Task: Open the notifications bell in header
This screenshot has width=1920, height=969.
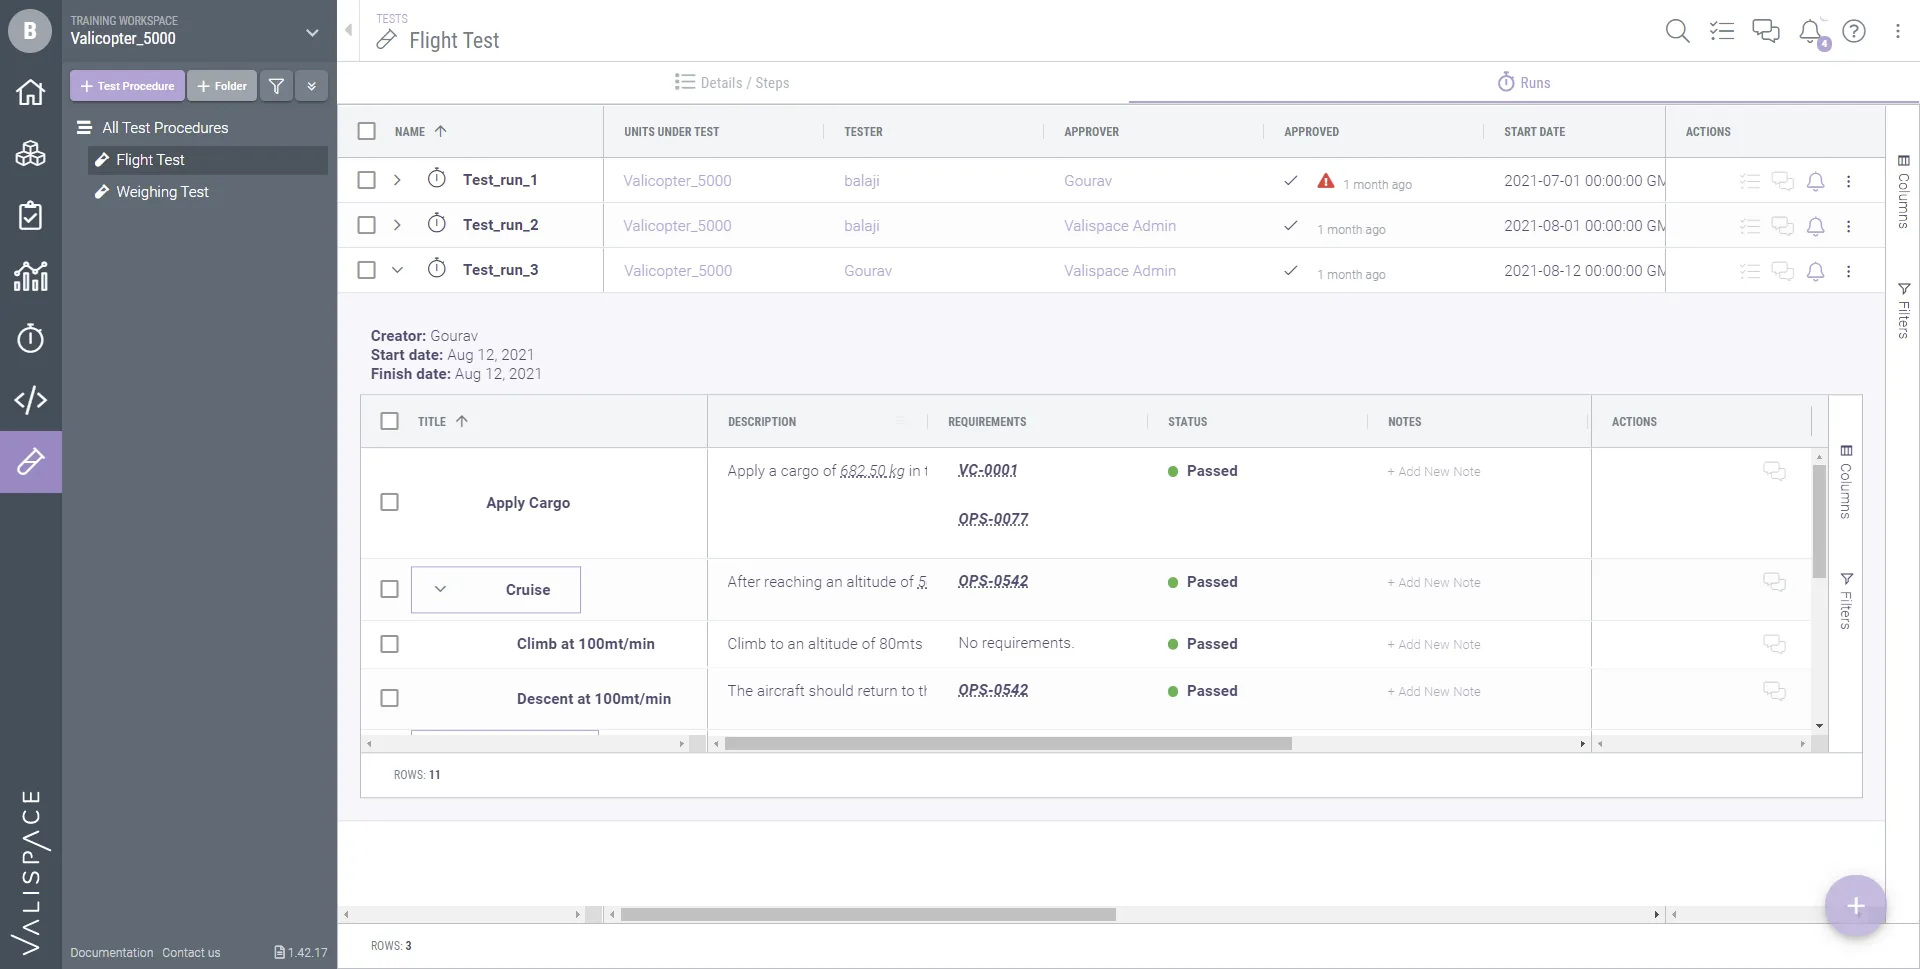Action: pos(1810,31)
